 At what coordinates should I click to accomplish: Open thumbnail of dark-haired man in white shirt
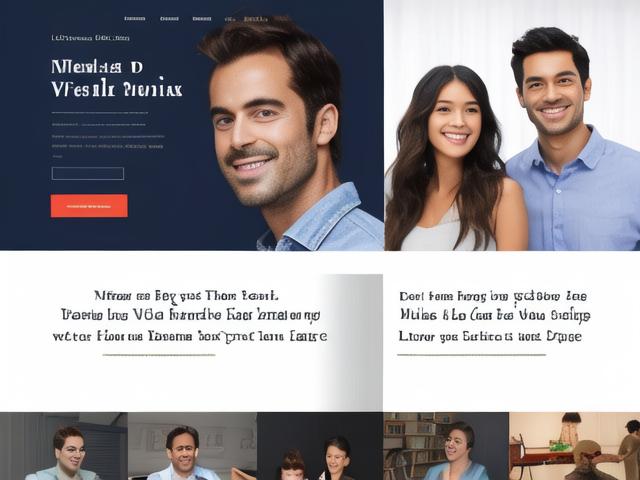(x=192, y=446)
